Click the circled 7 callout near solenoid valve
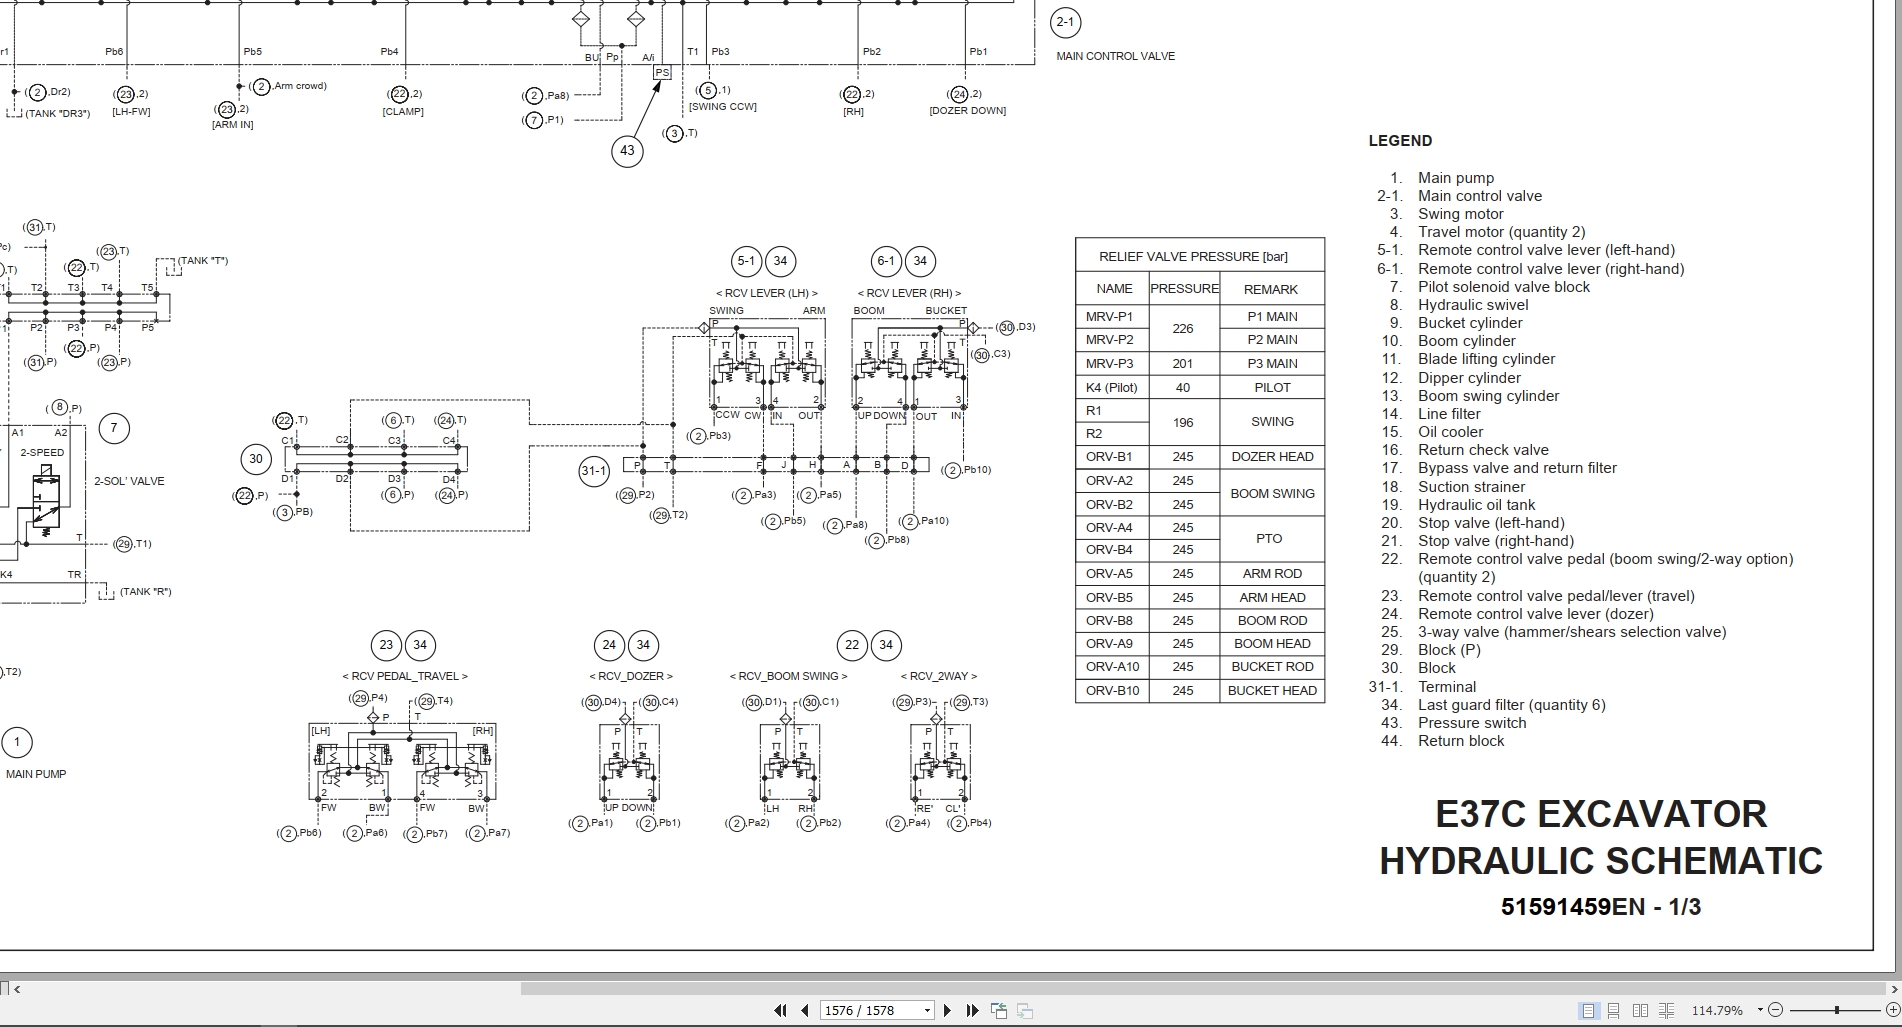Viewport: 1902px width, 1027px height. tap(114, 428)
